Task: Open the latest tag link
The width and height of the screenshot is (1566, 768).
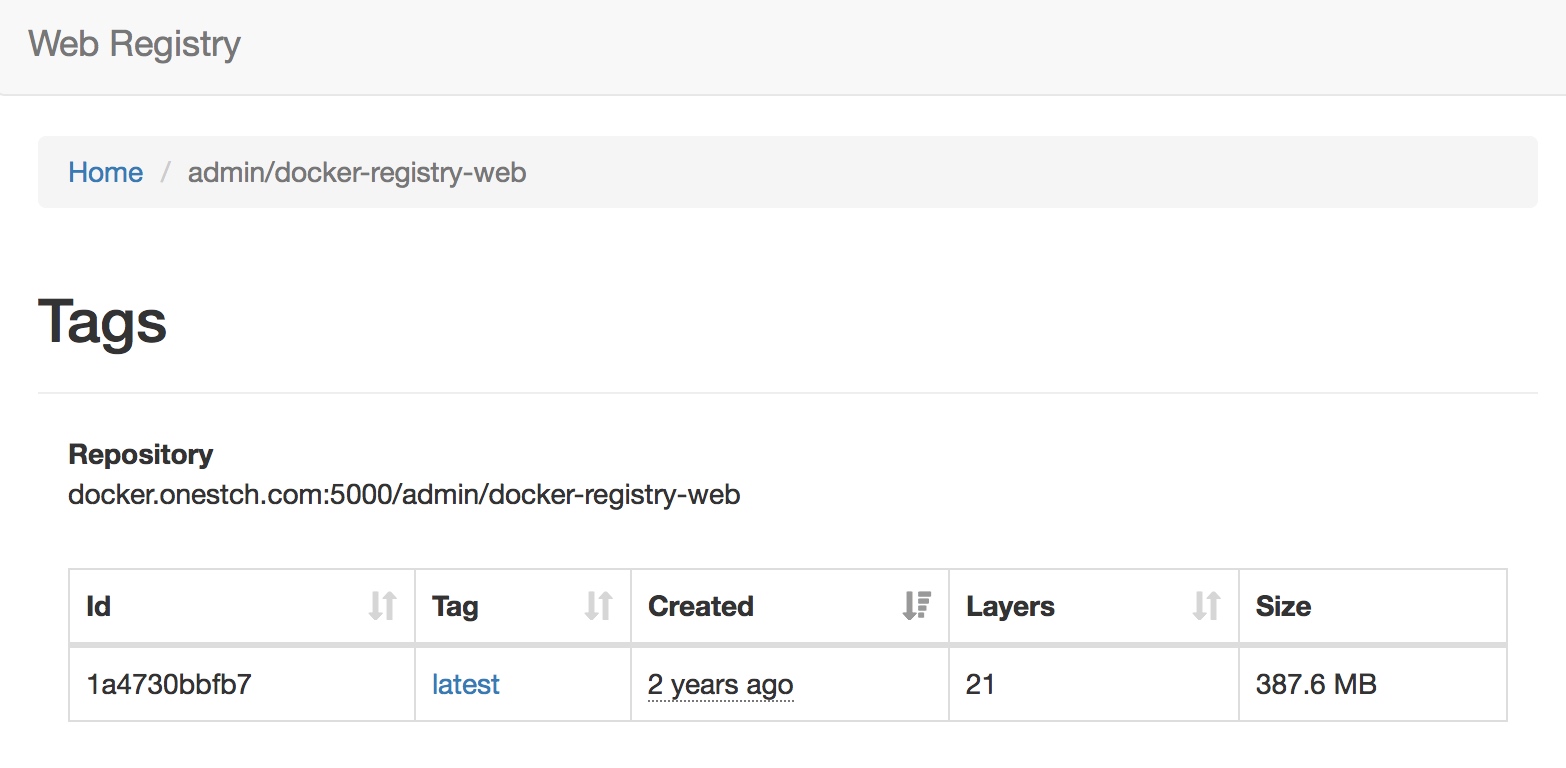Action: (x=465, y=685)
